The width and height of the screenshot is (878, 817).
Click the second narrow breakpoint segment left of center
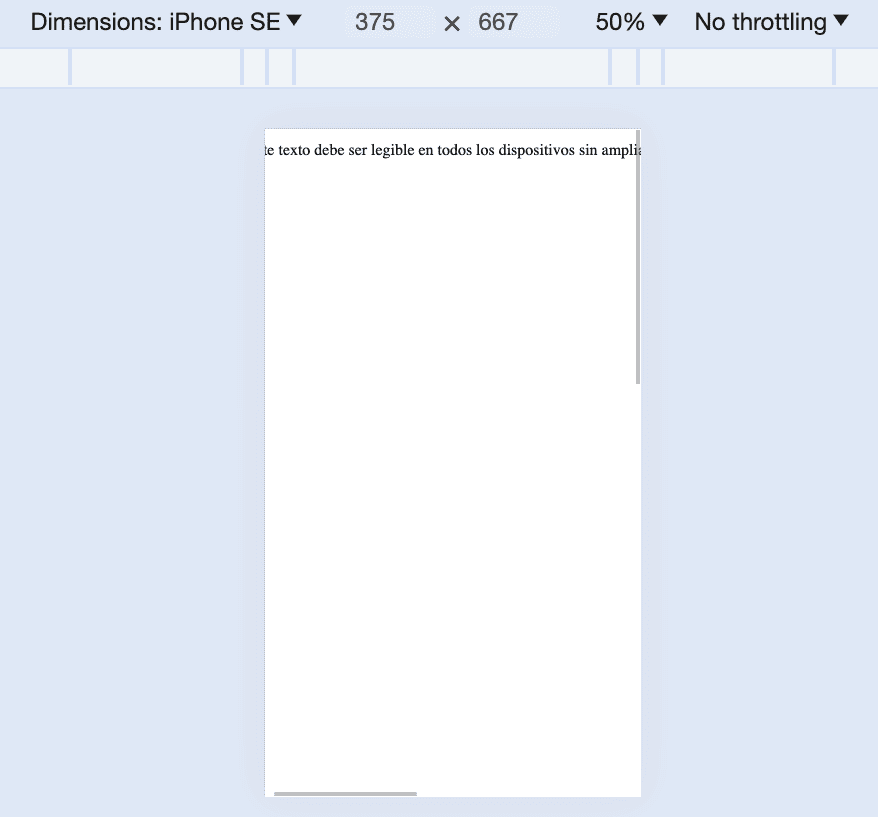(x=255, y=68)
